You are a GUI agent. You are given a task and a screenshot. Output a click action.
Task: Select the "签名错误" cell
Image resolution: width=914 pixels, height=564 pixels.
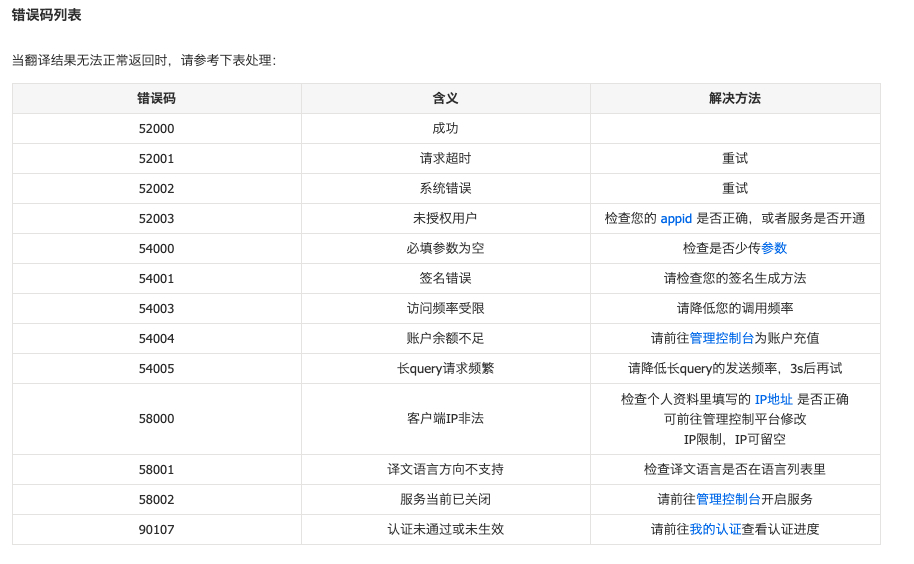445,278
